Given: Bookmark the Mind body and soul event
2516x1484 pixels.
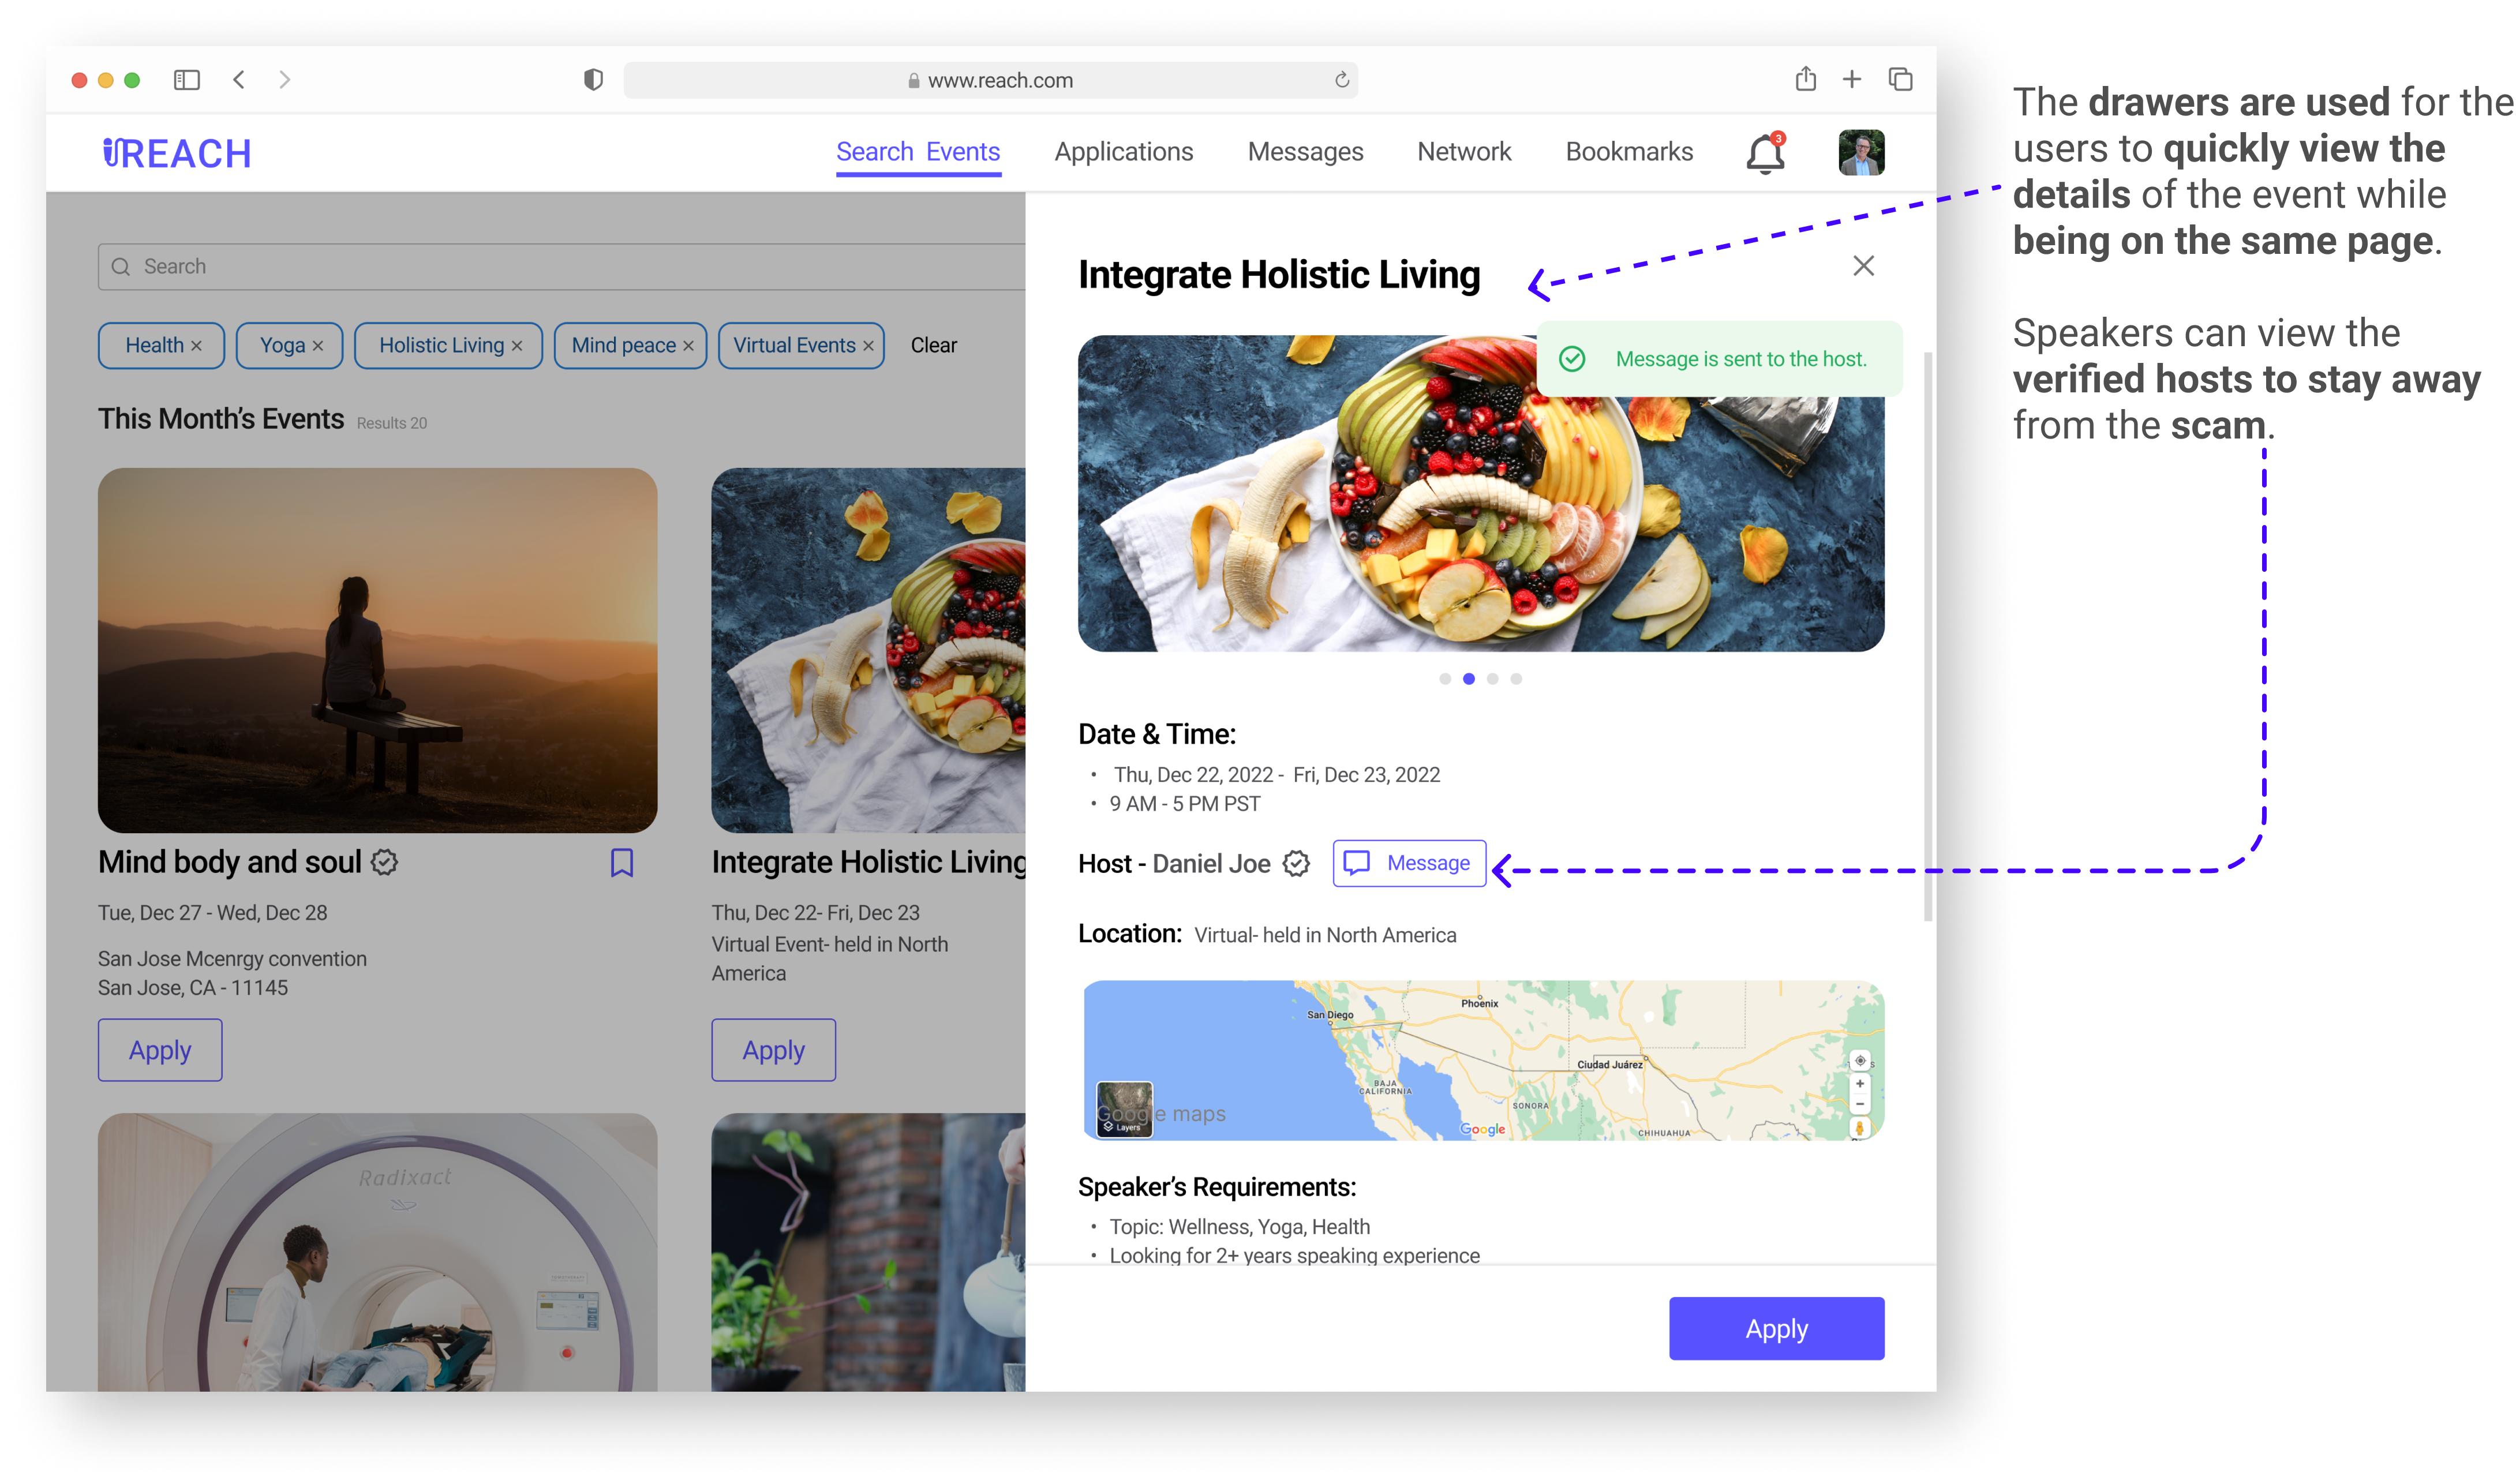Looking at the screenshot, I should (622, 862).
